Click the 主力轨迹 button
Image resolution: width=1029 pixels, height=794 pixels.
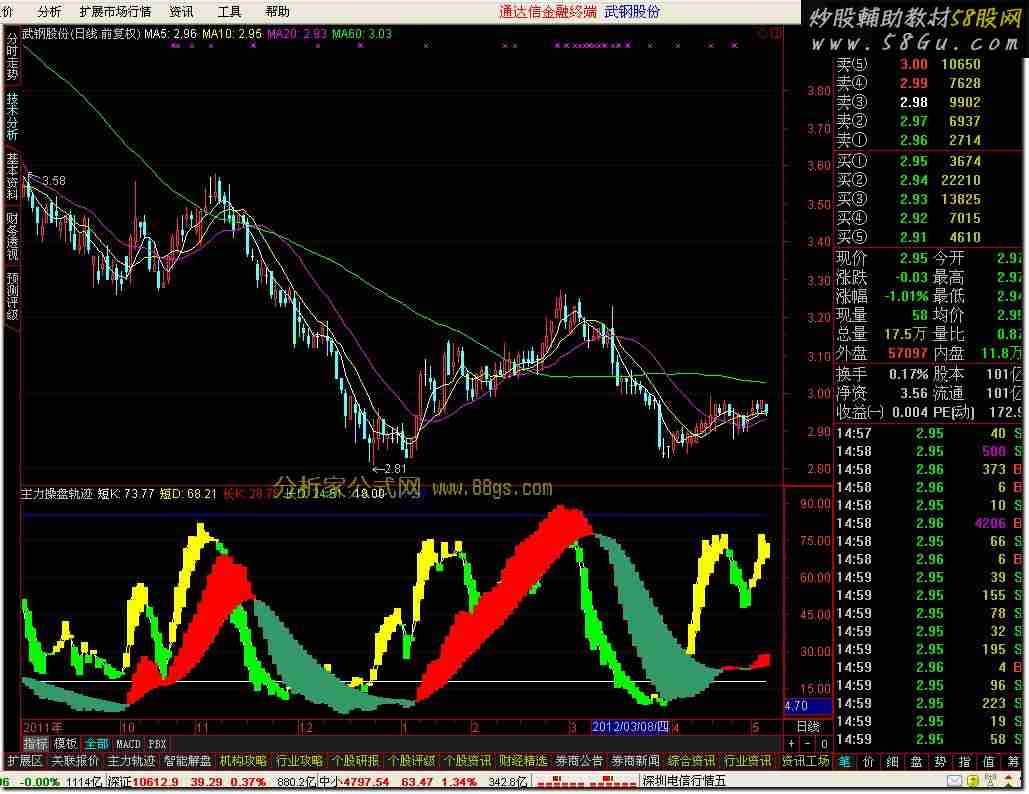point(132,761)
